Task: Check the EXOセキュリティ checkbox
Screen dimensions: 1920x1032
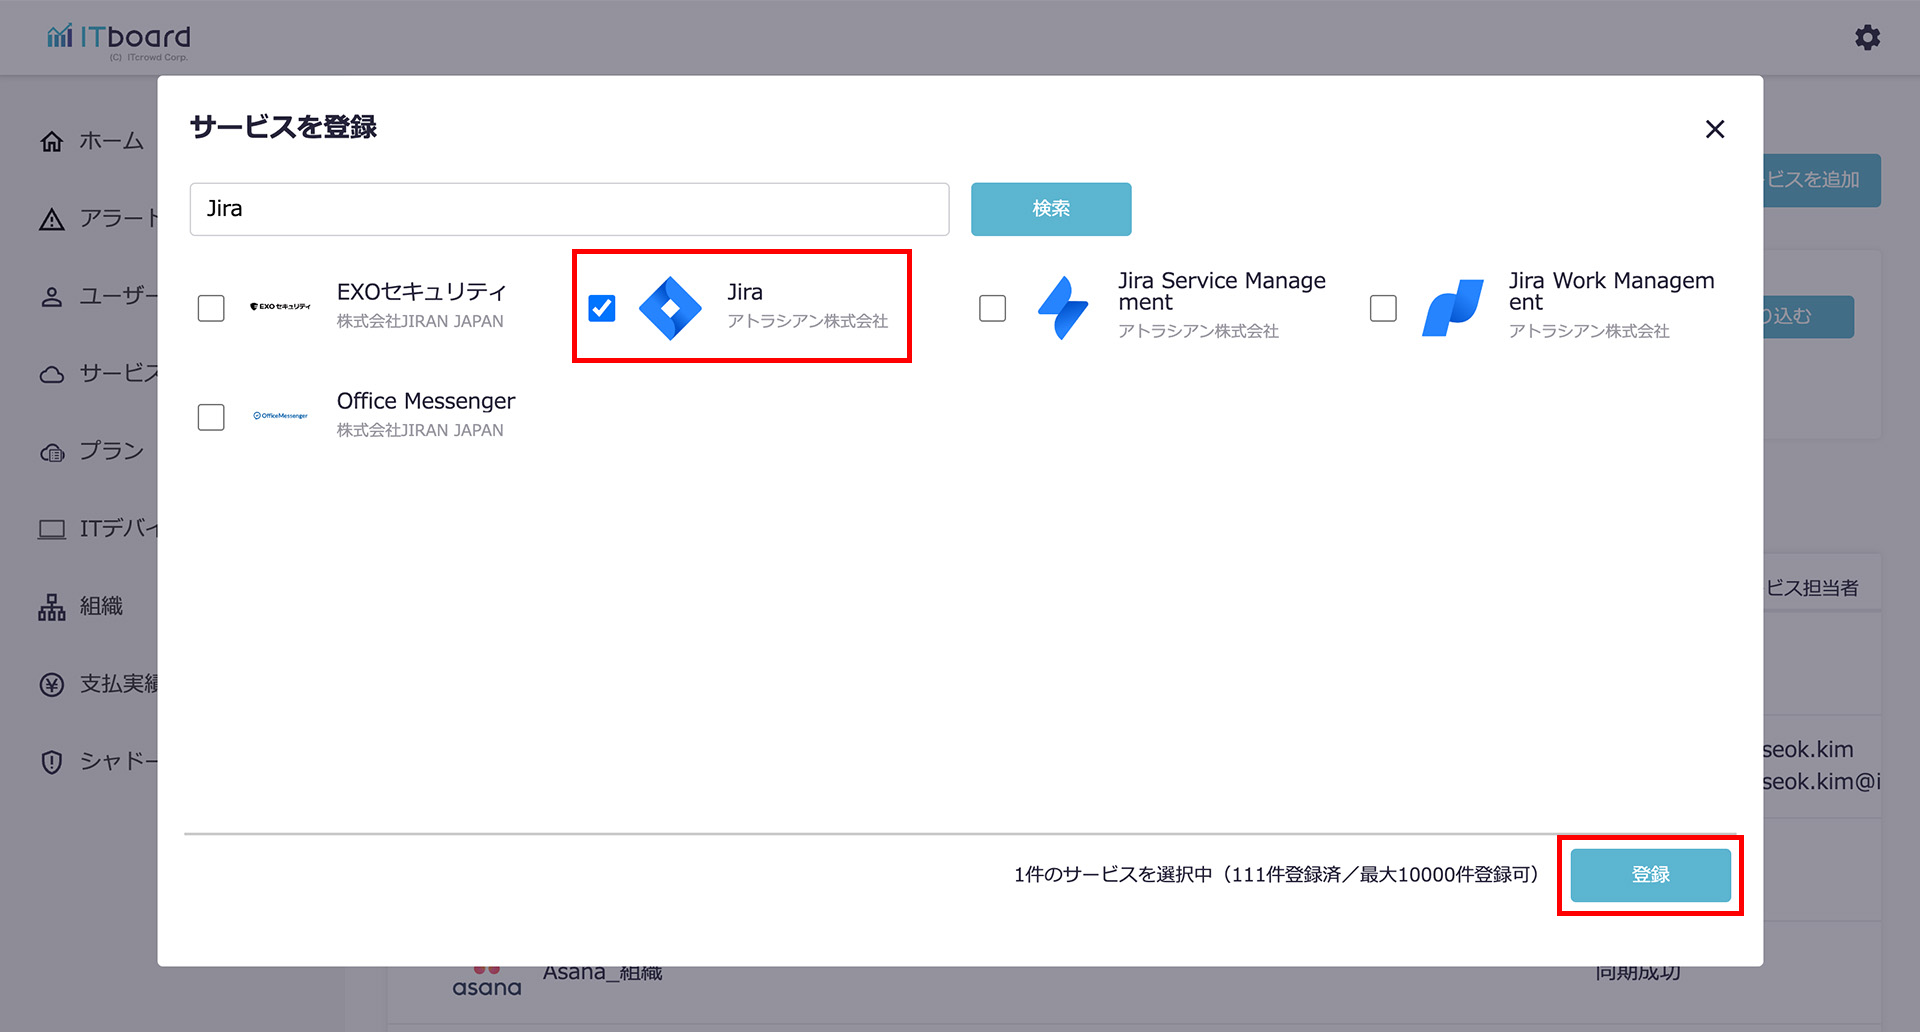Action: pyautogui.click(x=211, y=308)
